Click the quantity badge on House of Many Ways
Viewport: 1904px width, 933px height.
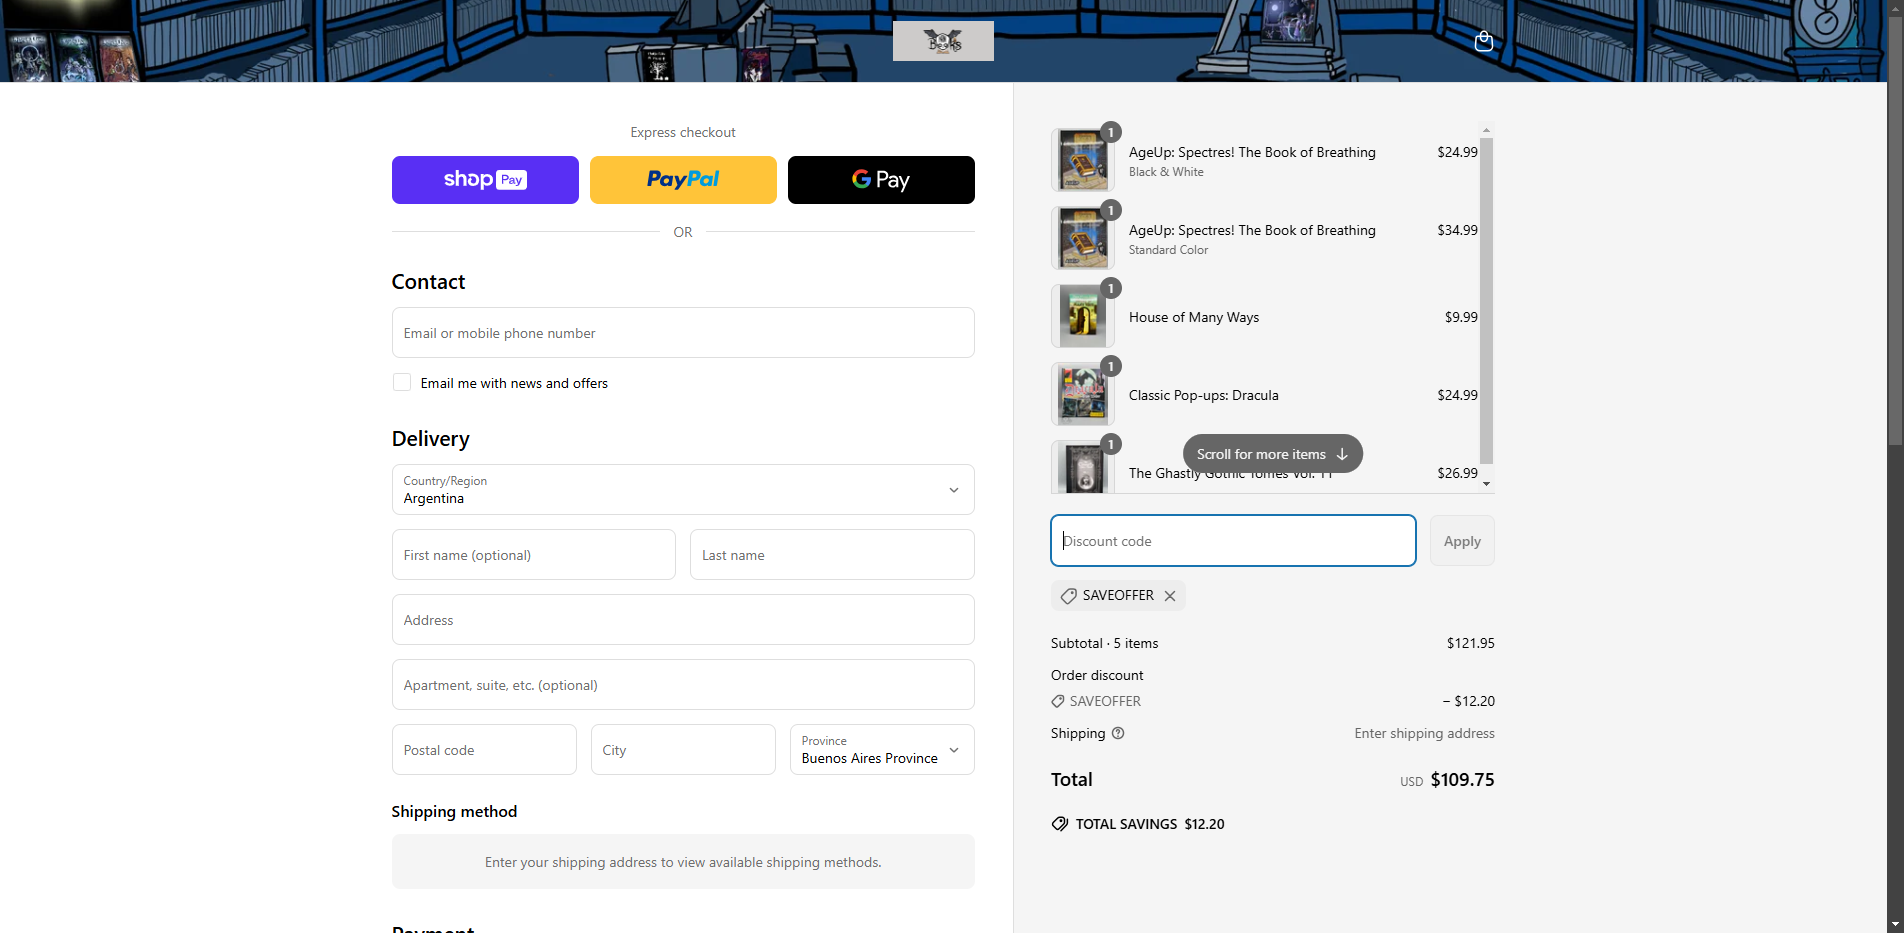pyautogui.click(x=1110, y=288)
